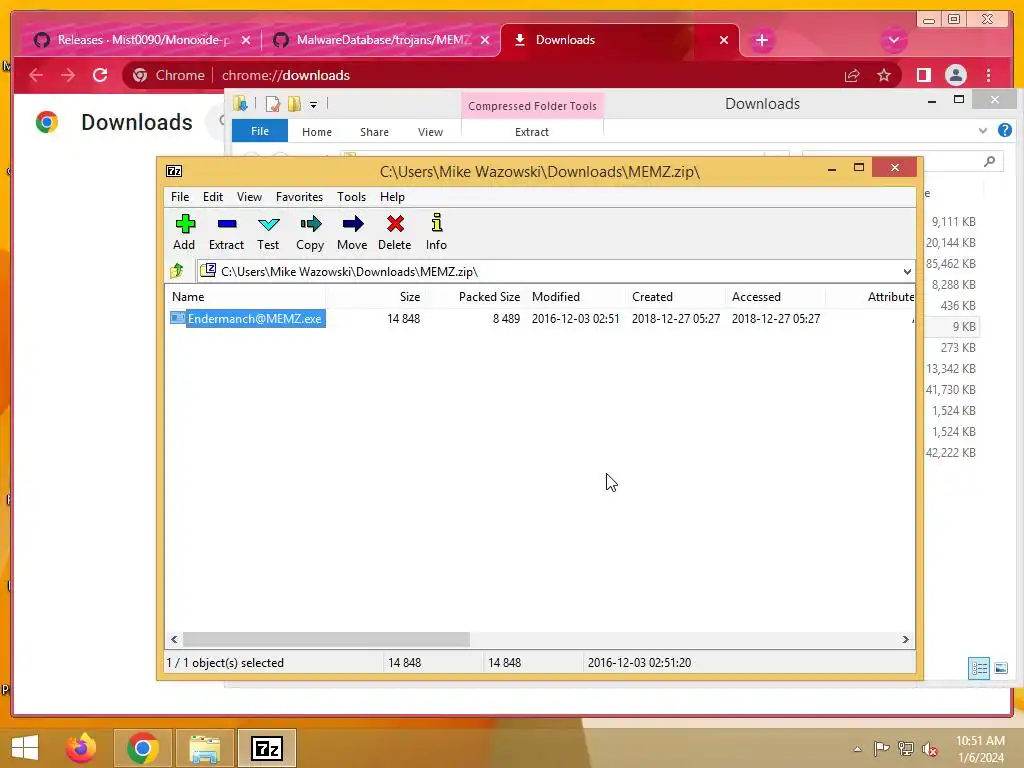This screenshot has width=1024, height=768.
Task: Open the File menu in 7-Zip
Action: pos(180,197)
